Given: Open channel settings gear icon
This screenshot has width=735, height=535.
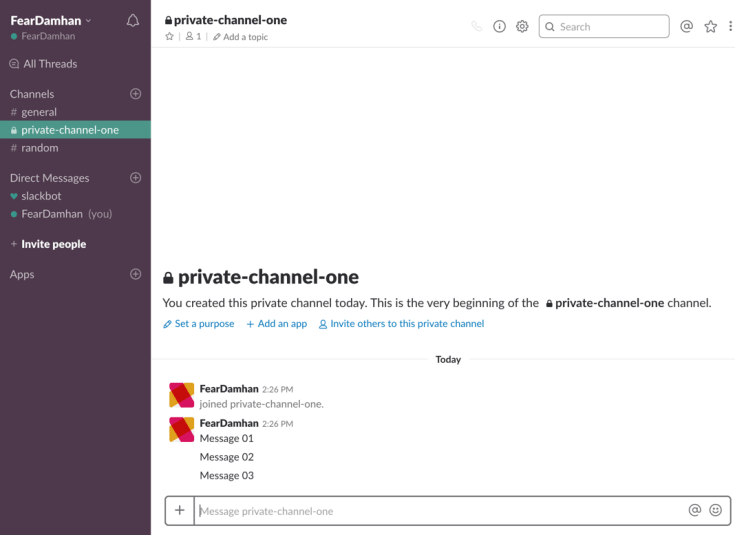Looking at the screenshot, I should [522, 27].
